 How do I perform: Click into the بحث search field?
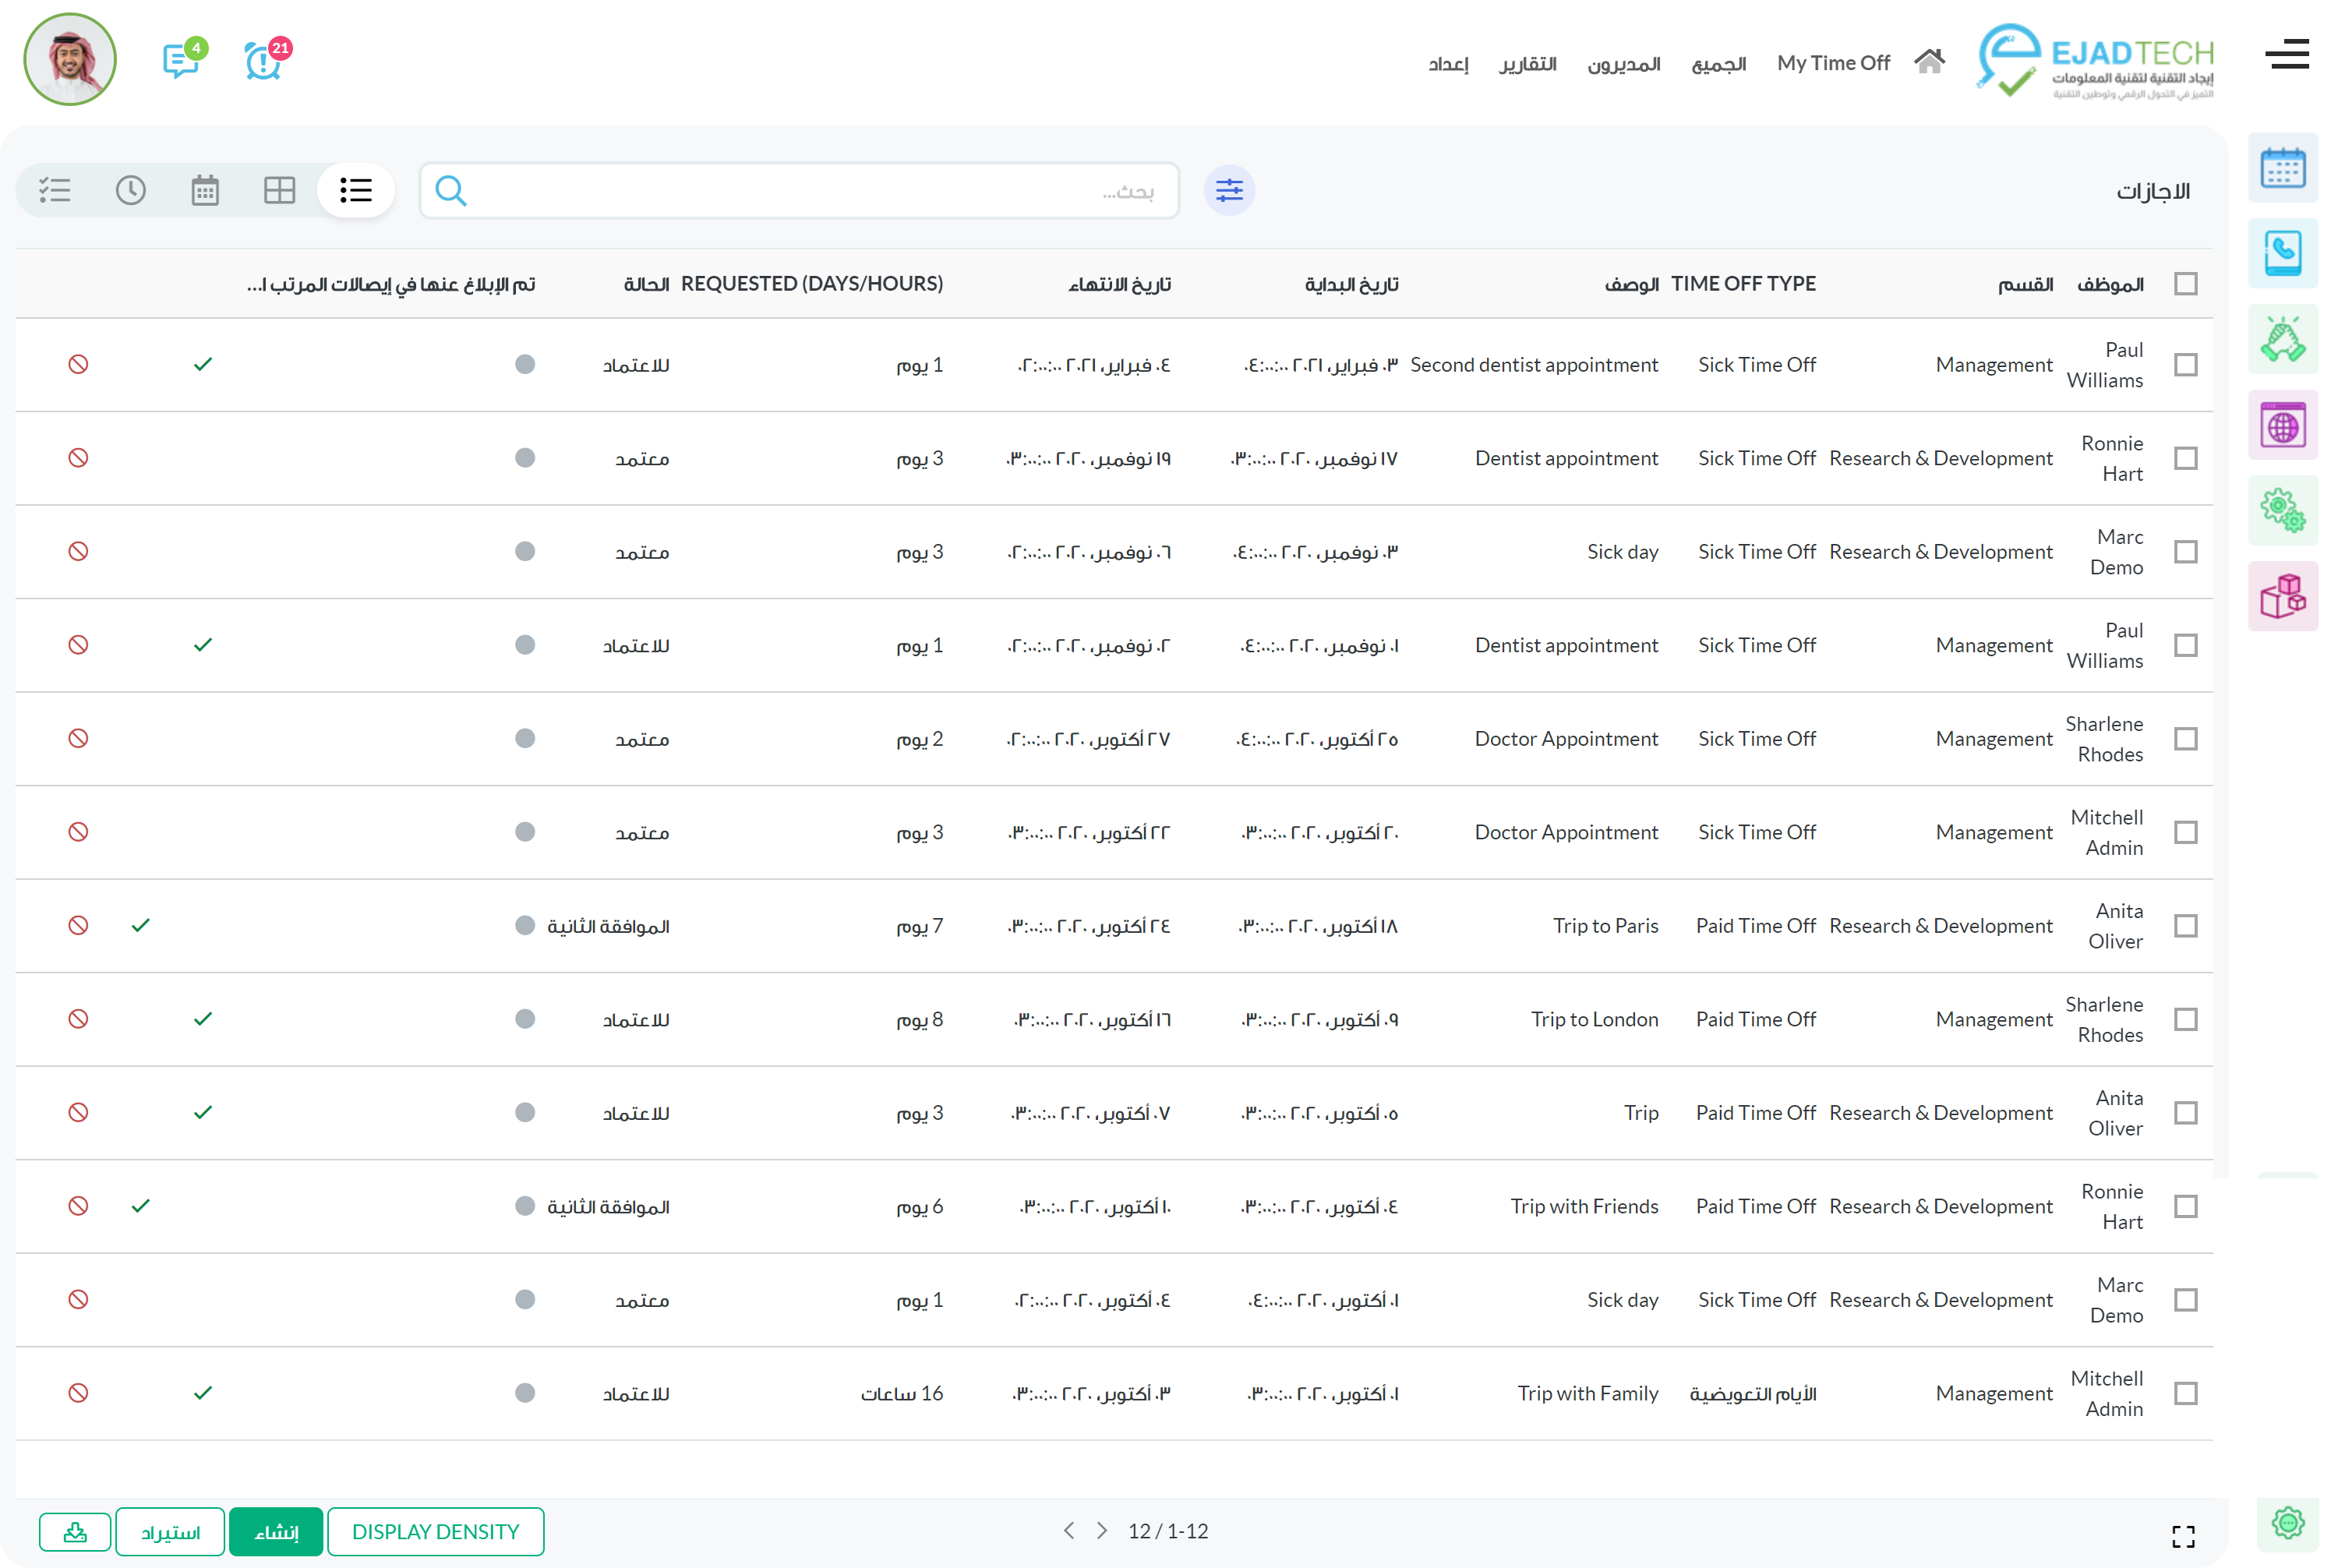point(800,190)
